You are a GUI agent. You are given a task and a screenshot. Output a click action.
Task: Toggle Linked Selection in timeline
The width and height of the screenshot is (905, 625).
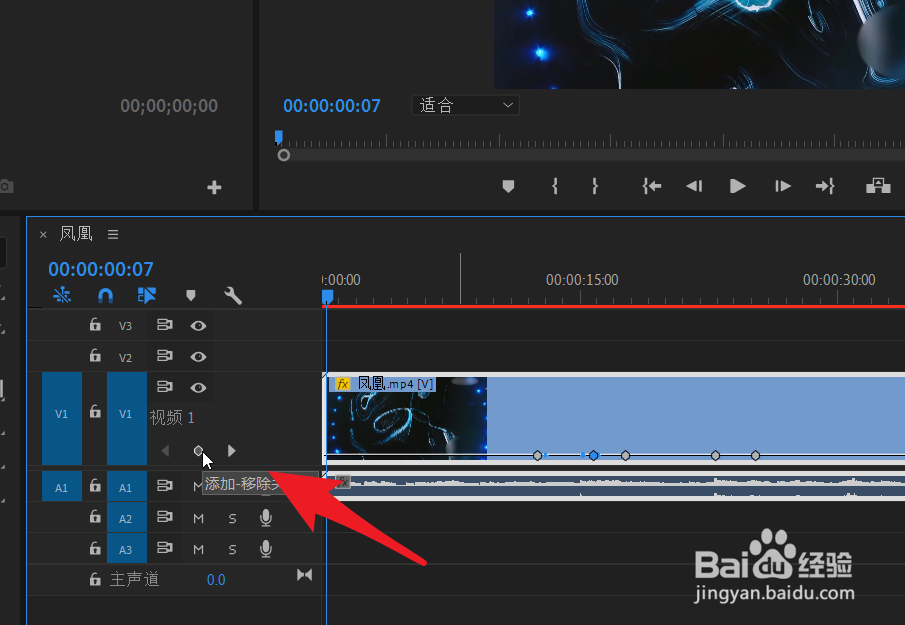pos(147,295)
